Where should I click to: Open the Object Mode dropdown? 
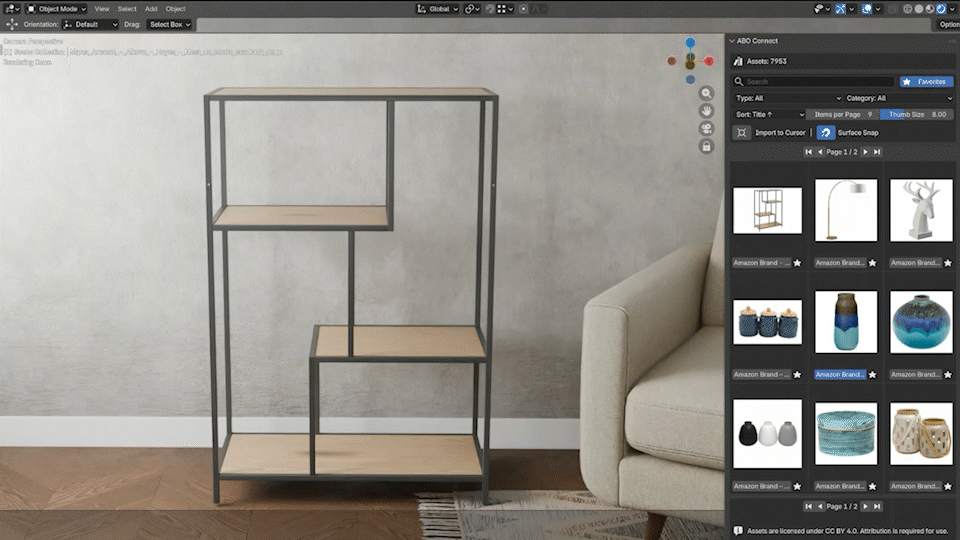[x=57, y=9]
